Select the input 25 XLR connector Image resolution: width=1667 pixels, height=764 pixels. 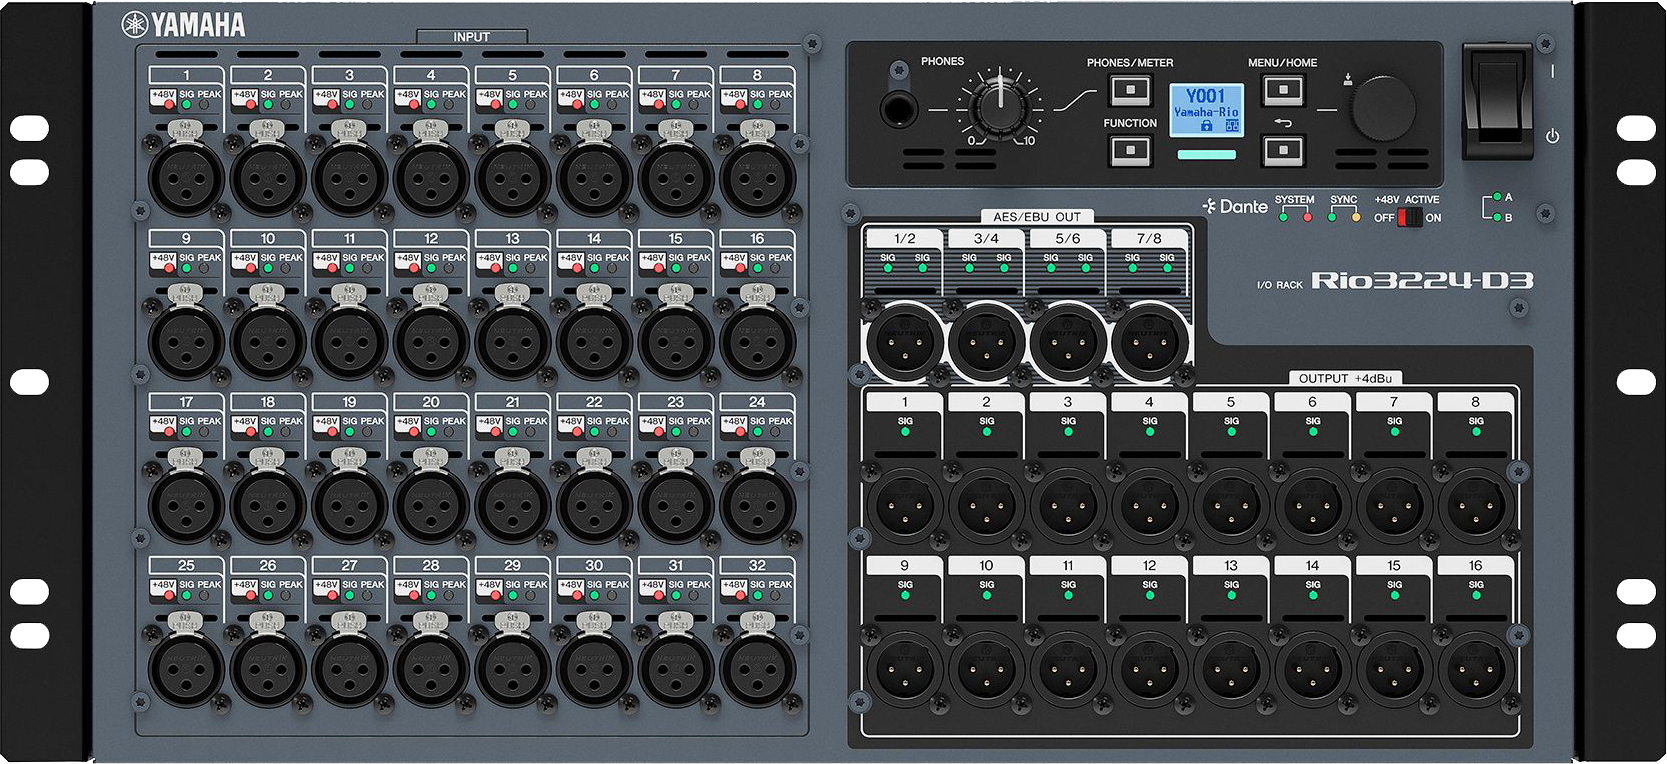tap(186, 669)
